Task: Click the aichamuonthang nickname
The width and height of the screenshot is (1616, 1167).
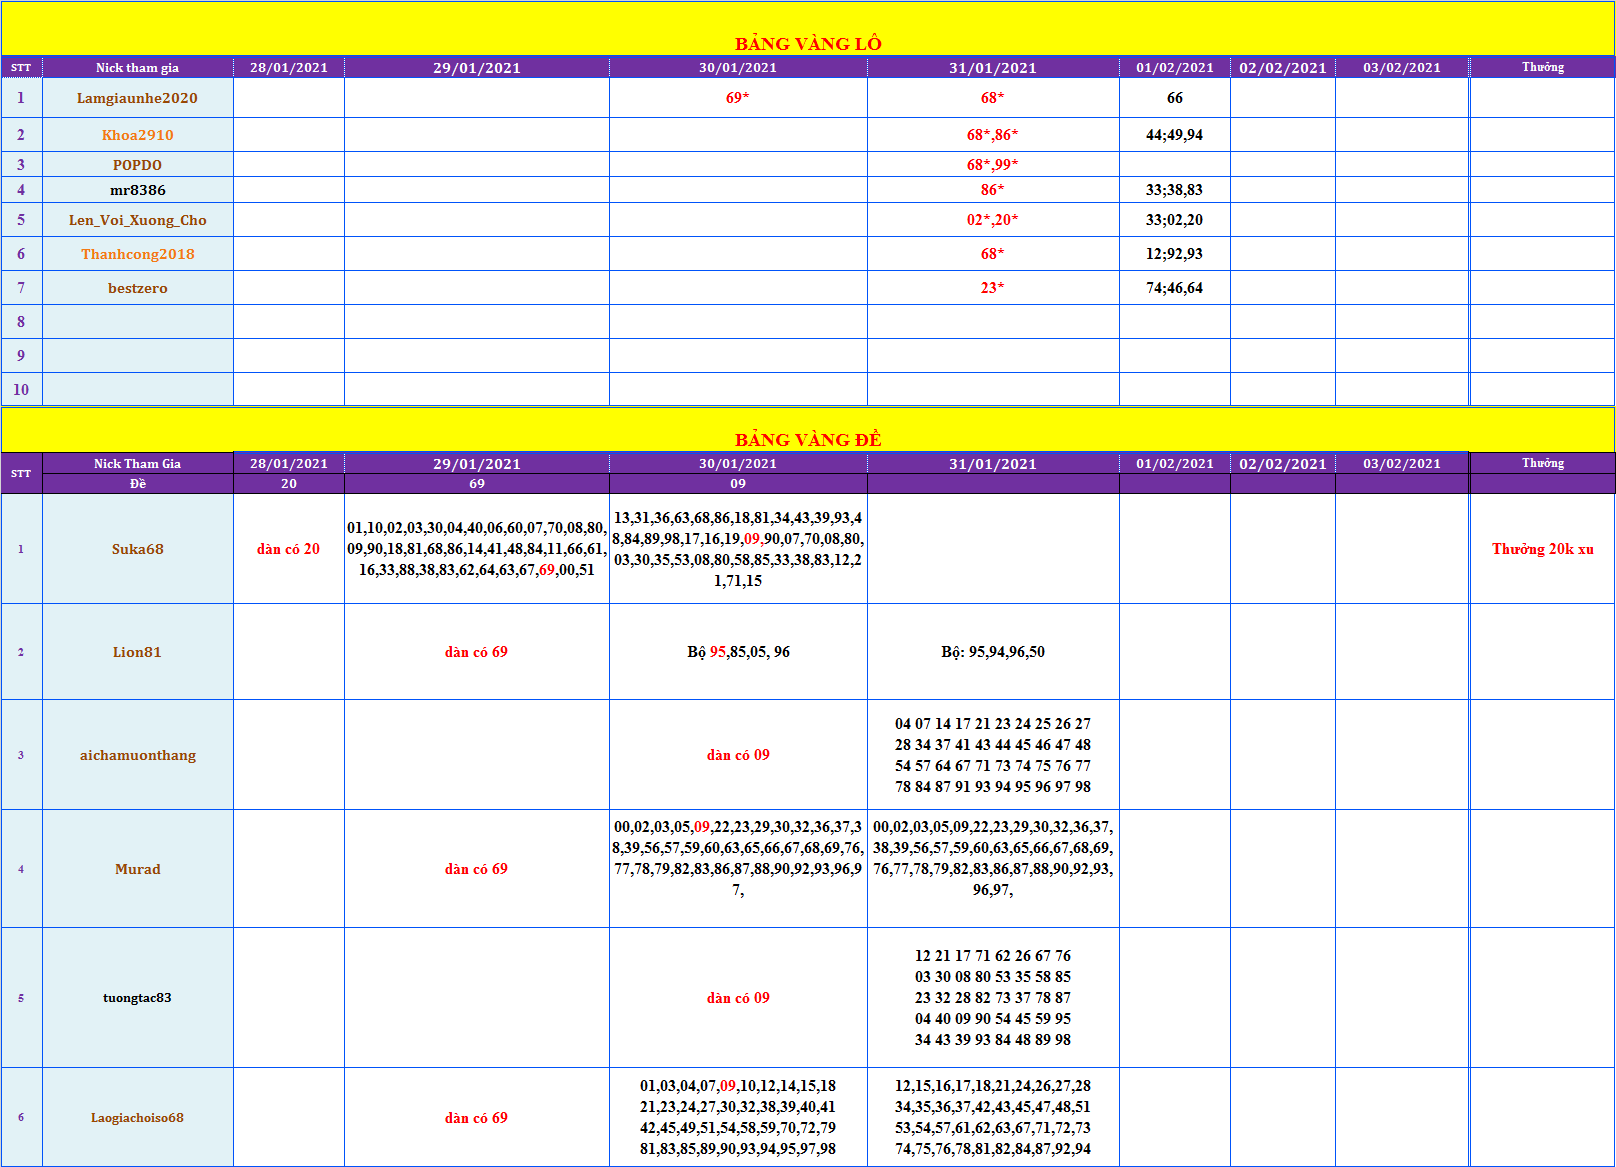Action: [137, 755]
